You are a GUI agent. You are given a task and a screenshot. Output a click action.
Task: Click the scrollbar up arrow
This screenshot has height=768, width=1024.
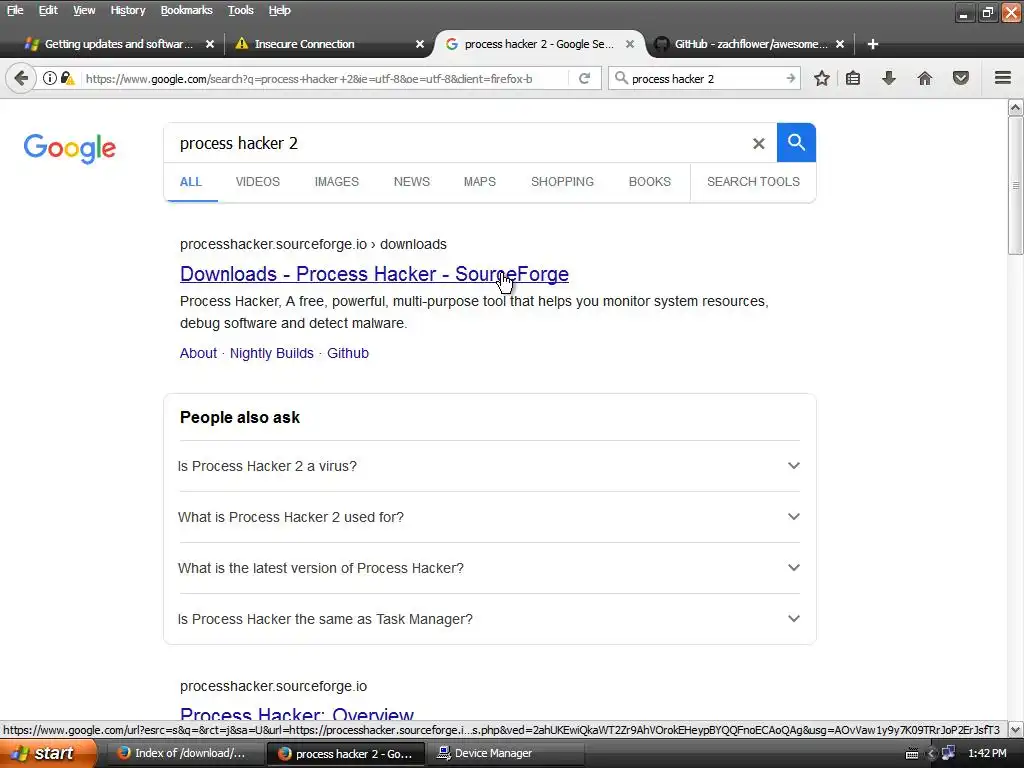pos(1015,107)
